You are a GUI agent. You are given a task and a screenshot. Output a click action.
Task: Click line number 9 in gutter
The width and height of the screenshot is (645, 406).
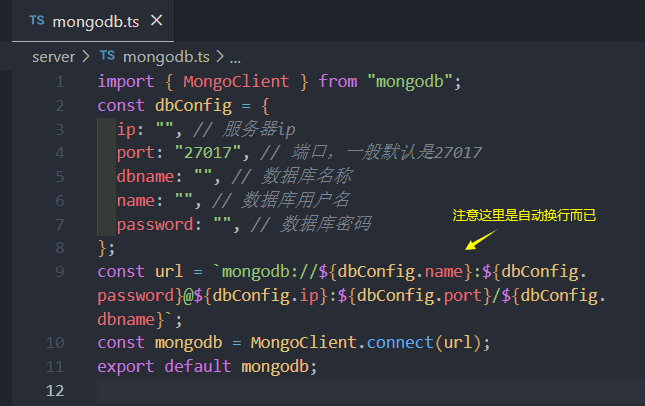(60, 271)
